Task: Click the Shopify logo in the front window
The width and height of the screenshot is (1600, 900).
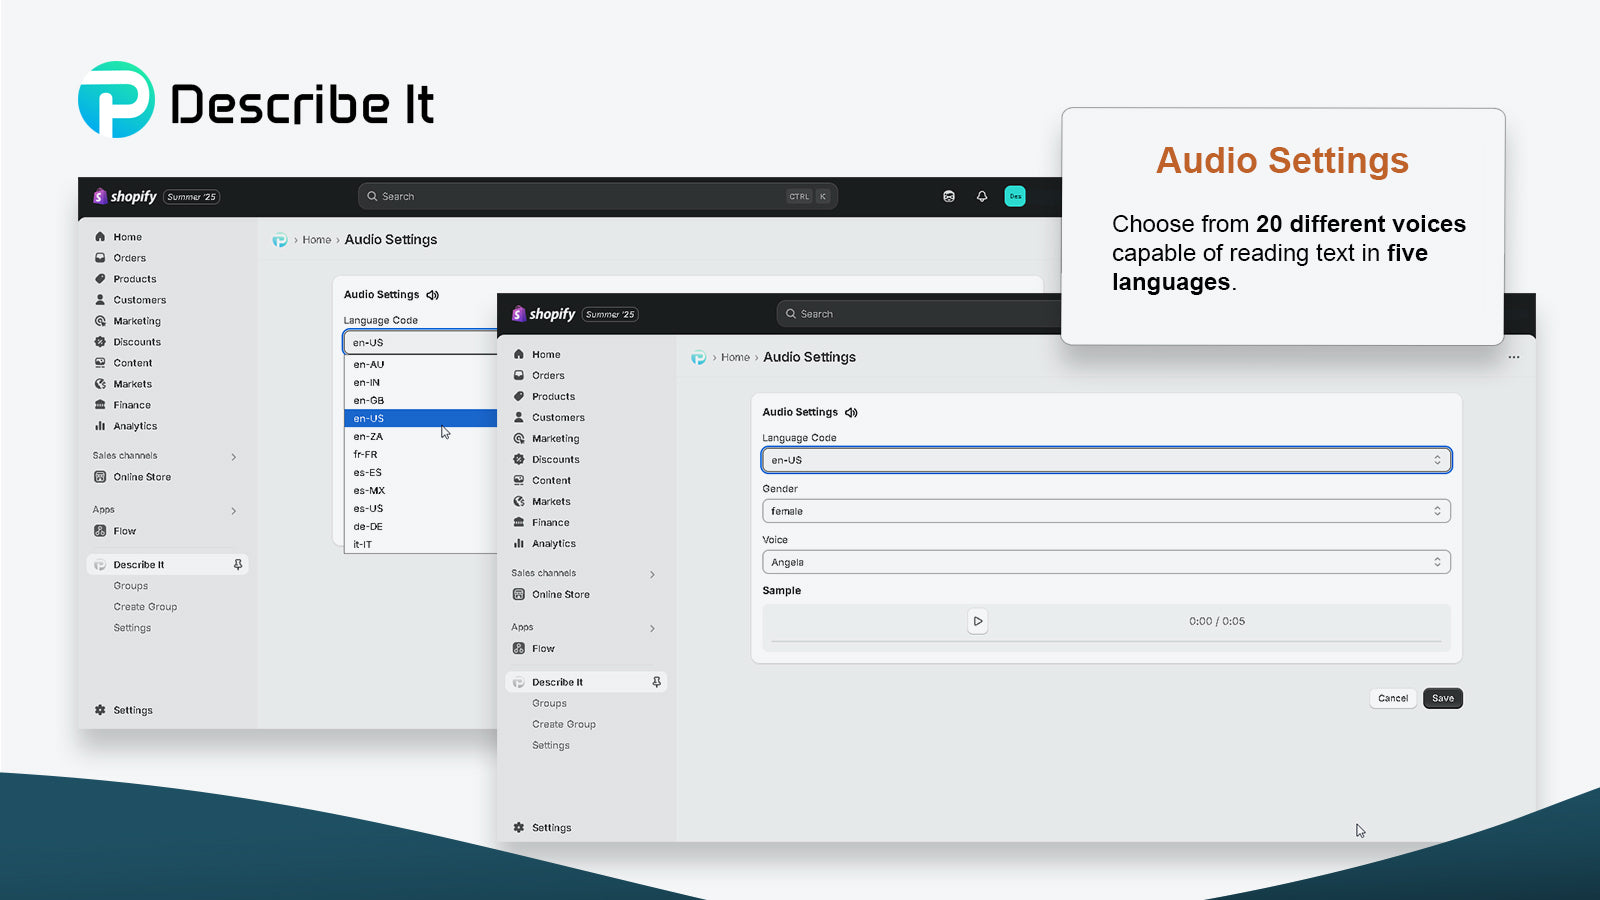Action: [x=543, y=314]
